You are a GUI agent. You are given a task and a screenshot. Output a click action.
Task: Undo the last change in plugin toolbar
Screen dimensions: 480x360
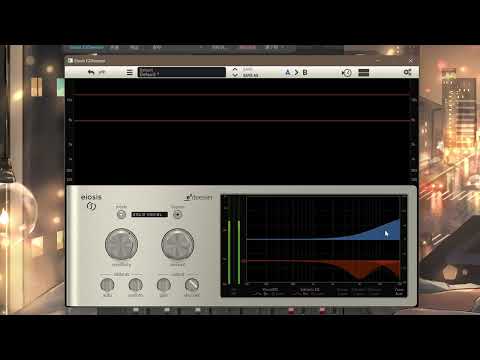pos(91,72)
